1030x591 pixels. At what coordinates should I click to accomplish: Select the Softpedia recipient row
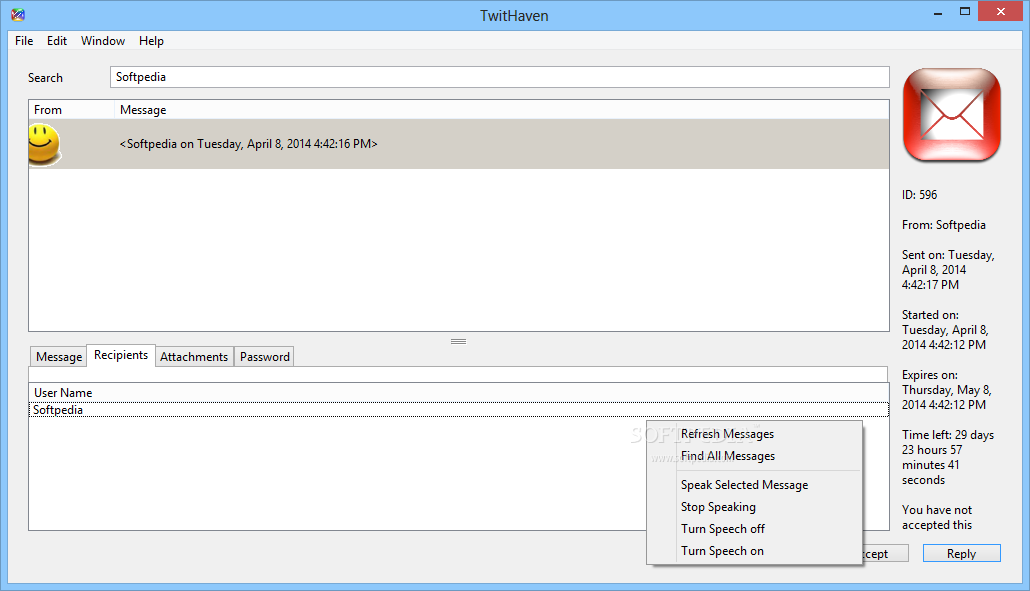point(459,410)
